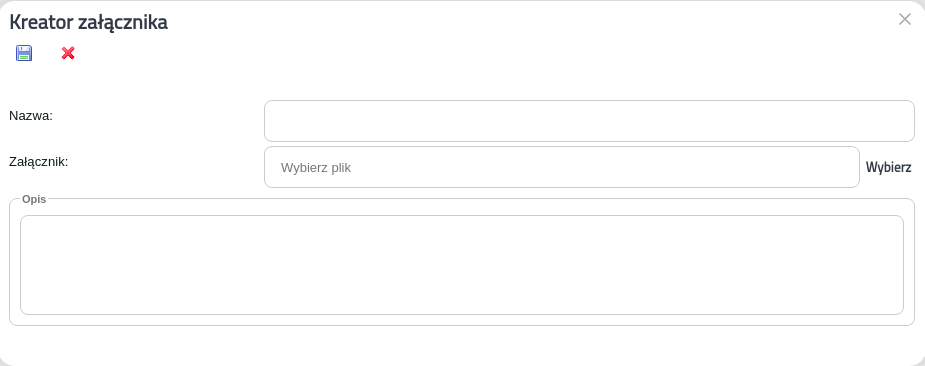Activate the field beside the Załącznik label
The height and width of the screenshot is (366, 925).
point(562,167)
